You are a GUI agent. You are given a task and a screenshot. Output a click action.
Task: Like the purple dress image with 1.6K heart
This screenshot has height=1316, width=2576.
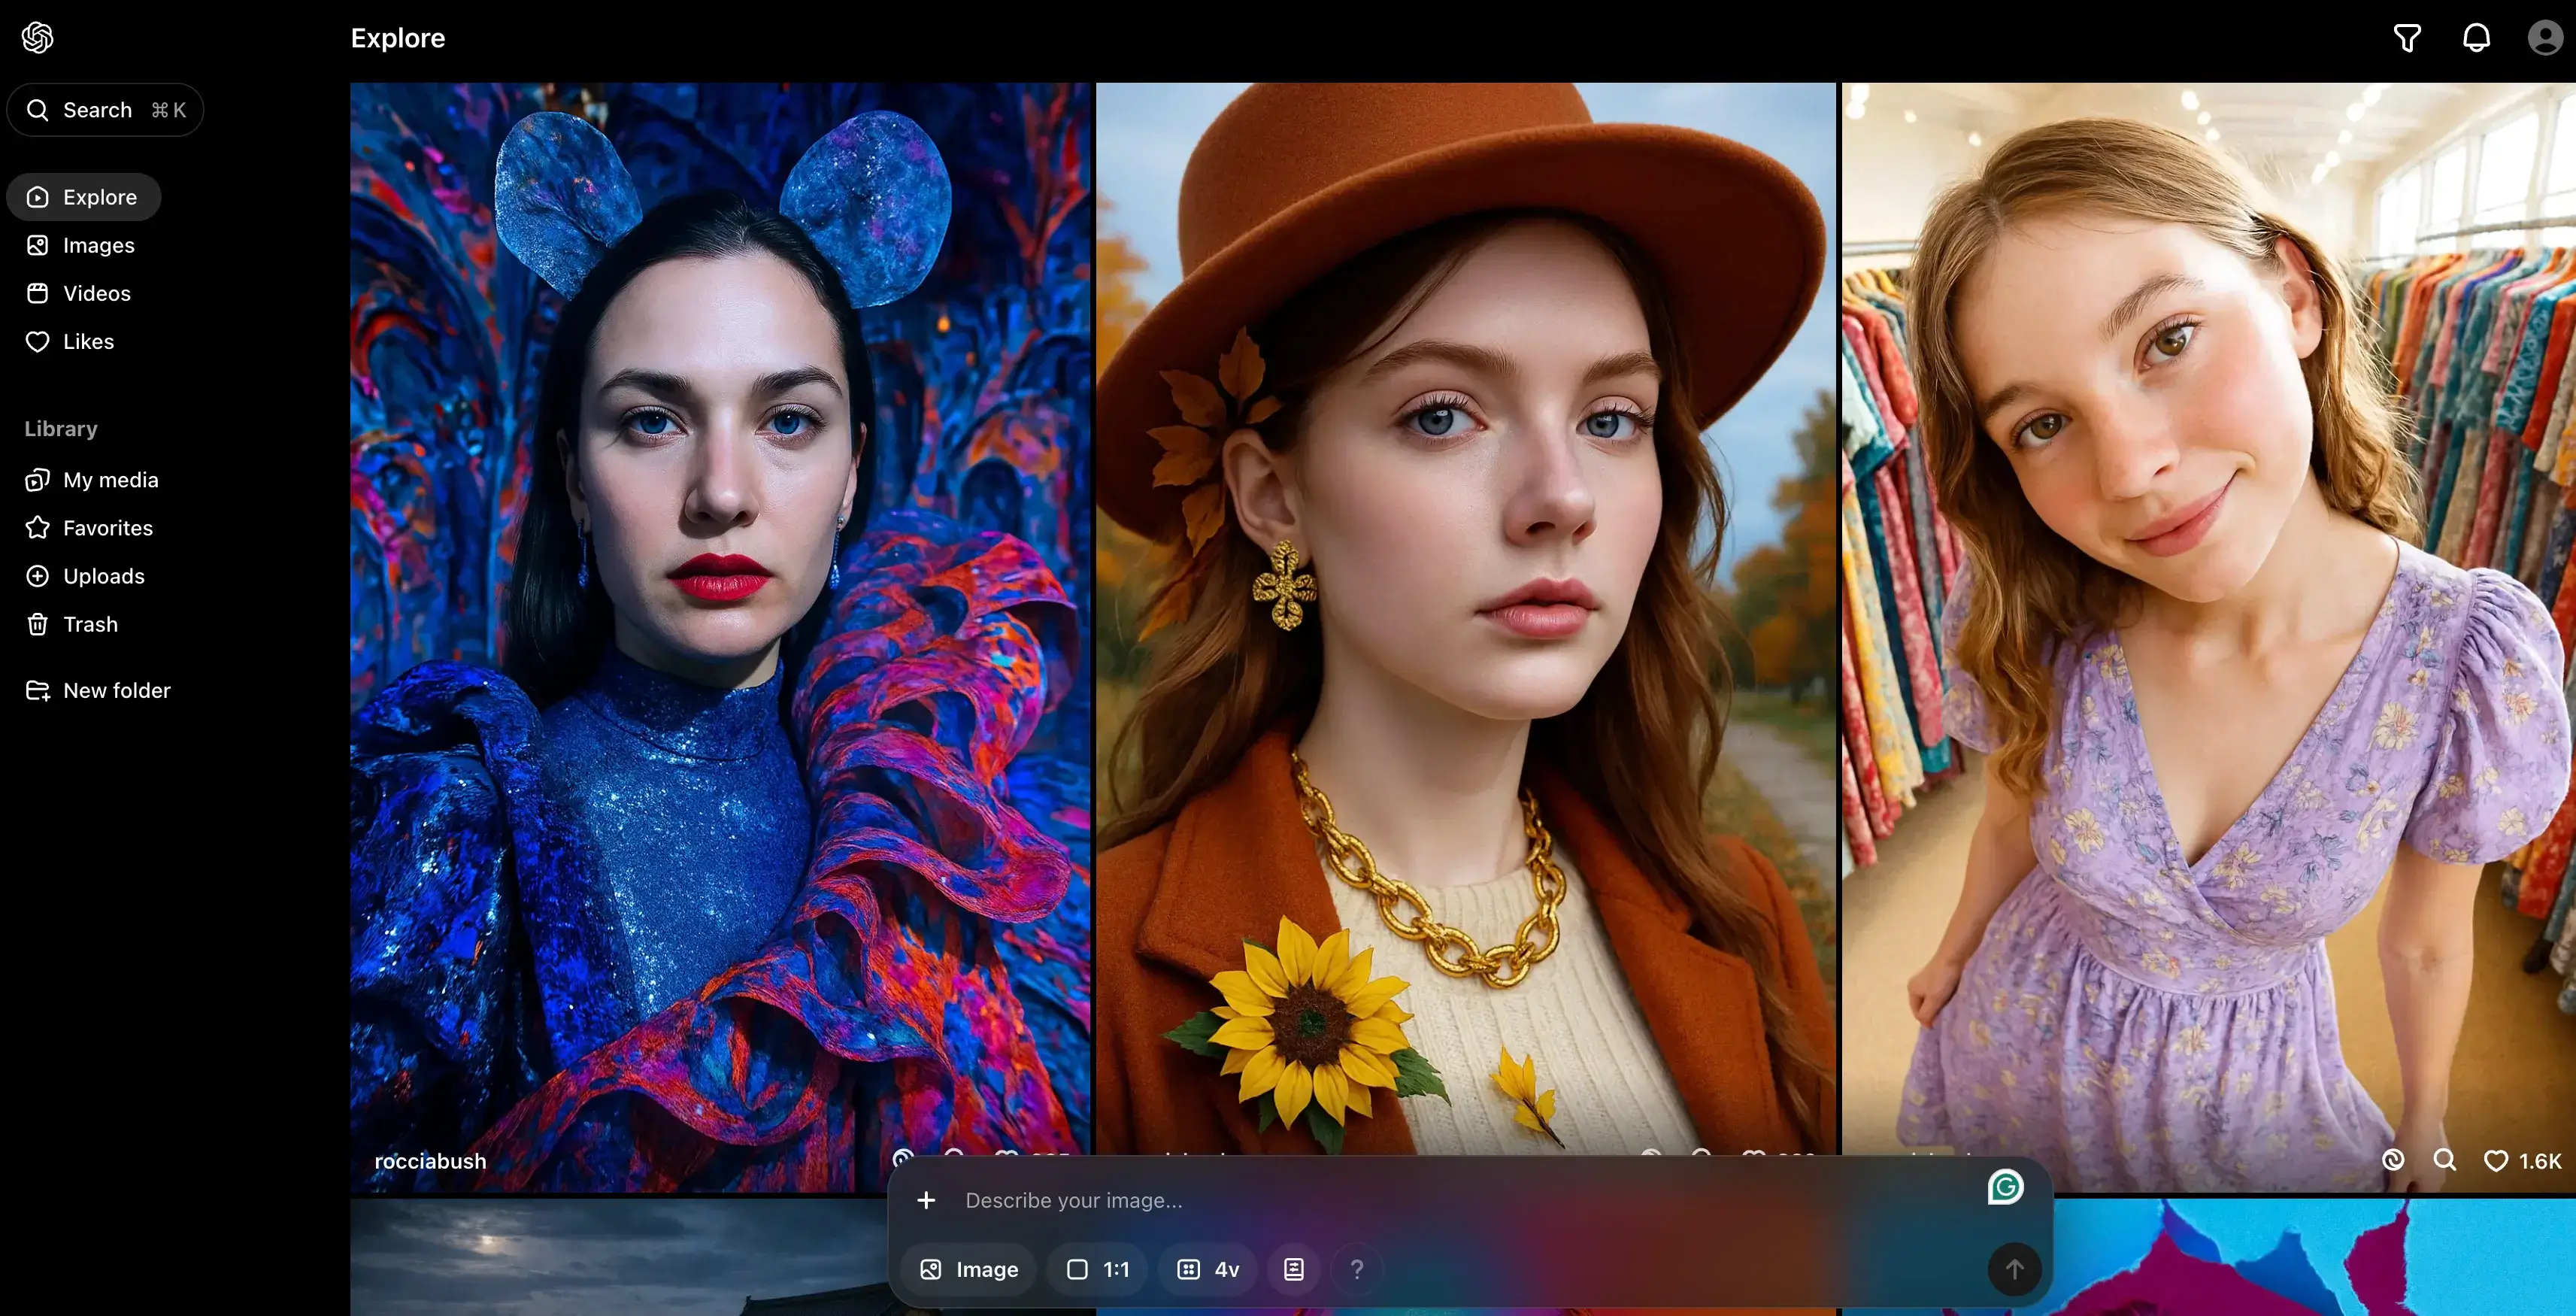(2496, 1161)
